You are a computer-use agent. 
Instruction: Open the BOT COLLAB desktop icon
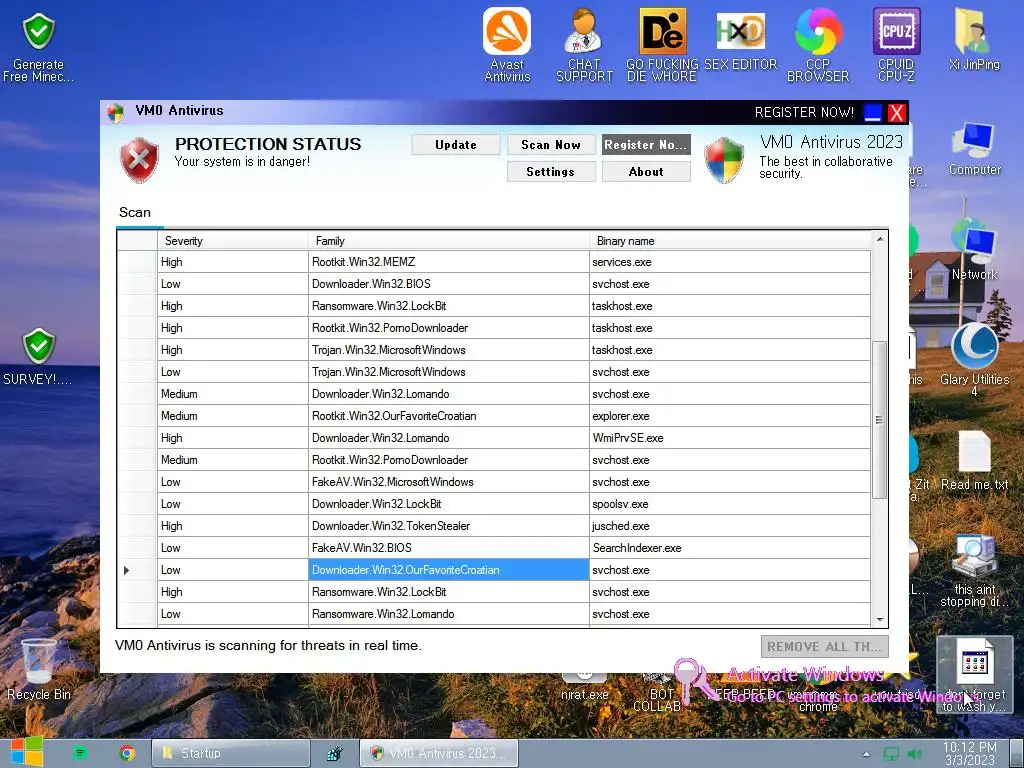coord(658,692)
